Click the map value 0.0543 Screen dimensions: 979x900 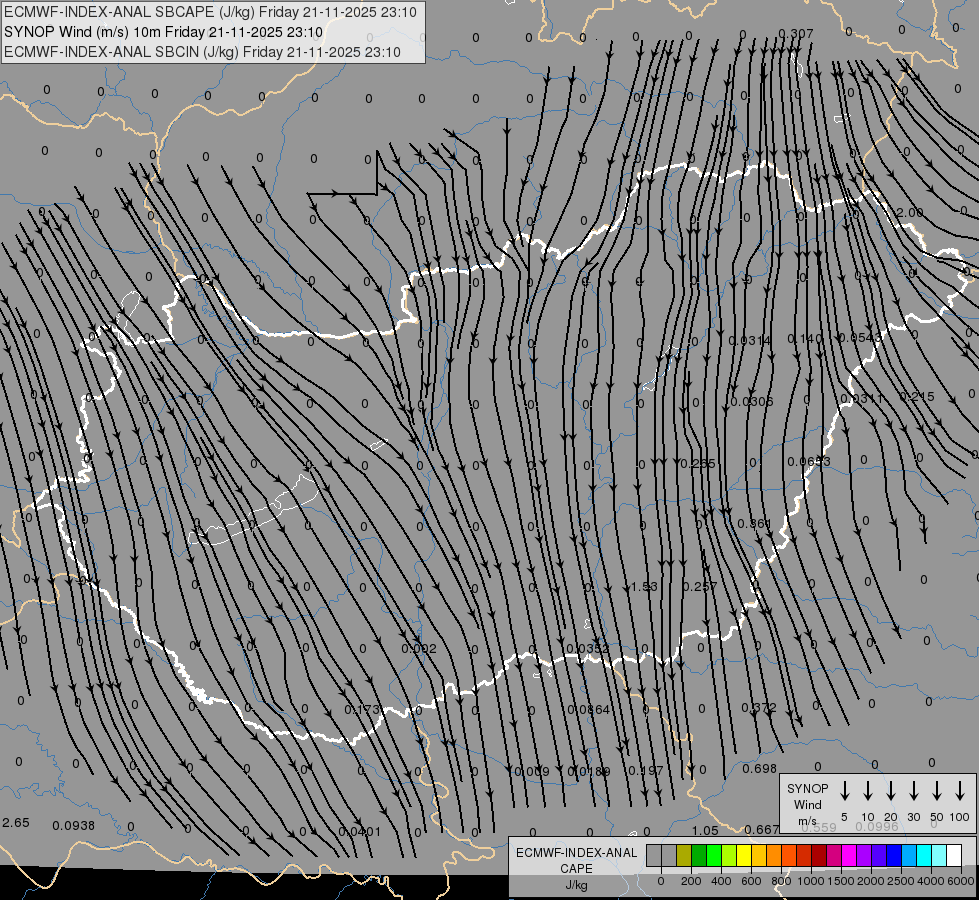coord(860,338)
